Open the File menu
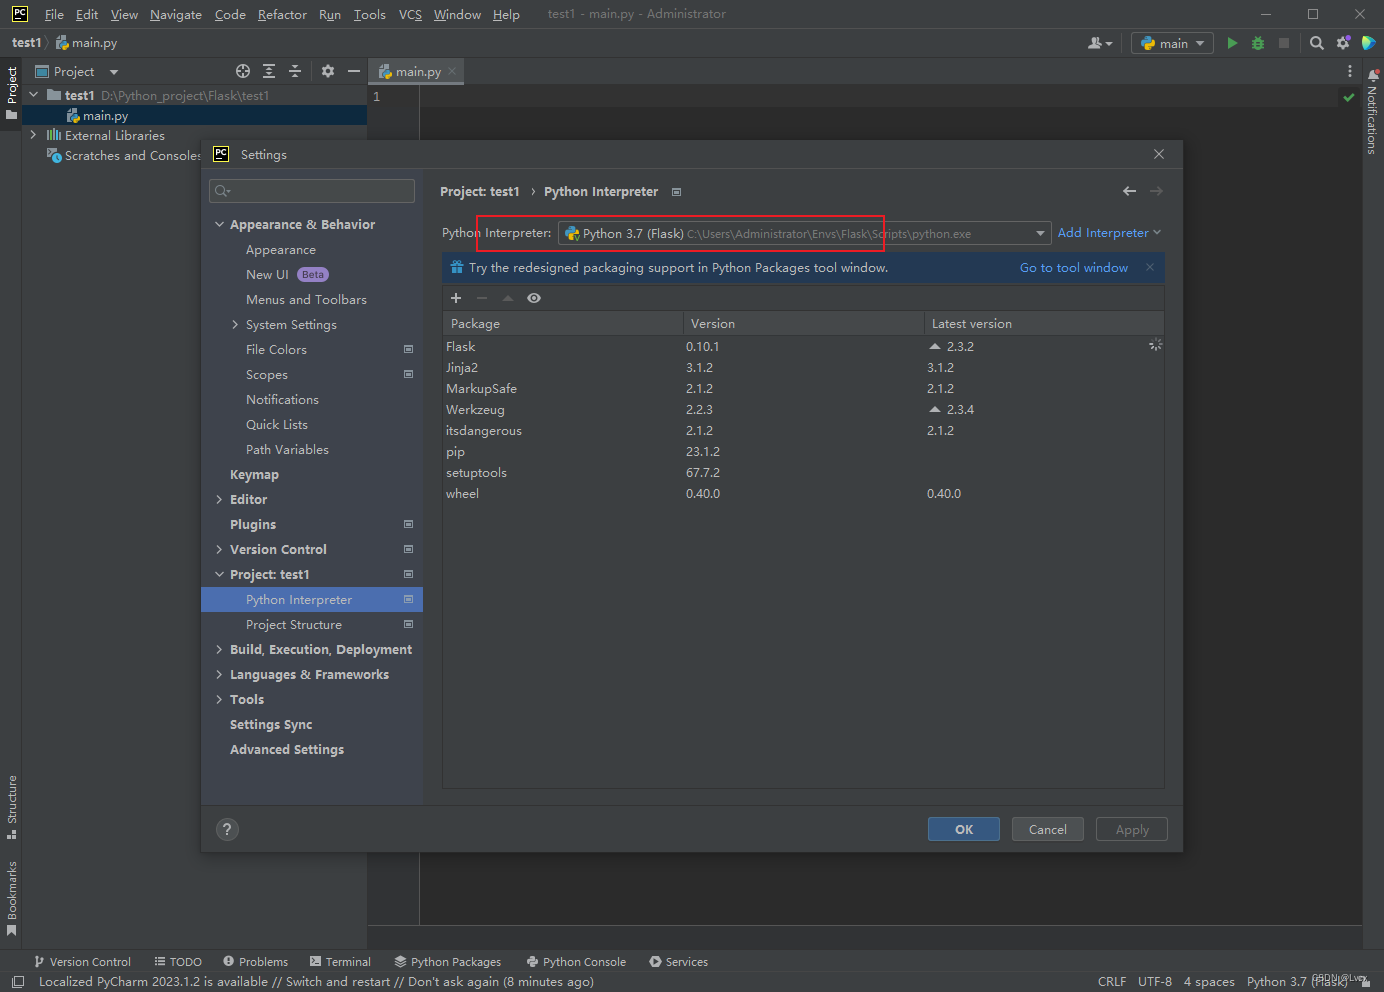Image resolution: width=1384 pixels, height=992 pixels. (54, 14)
